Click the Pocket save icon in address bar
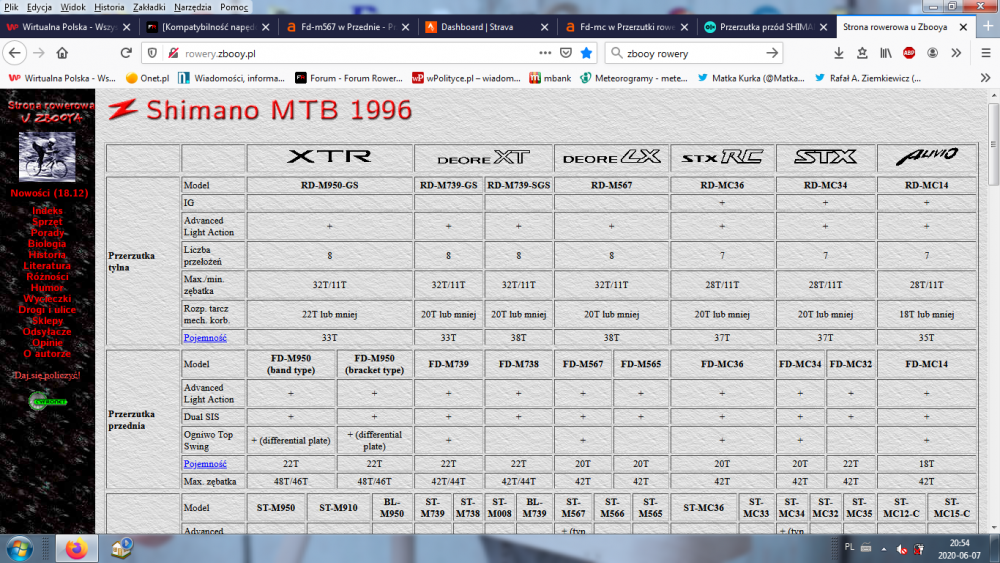Image resolution: width=1000 pixels, height=563 pixels. click(566, 53)
